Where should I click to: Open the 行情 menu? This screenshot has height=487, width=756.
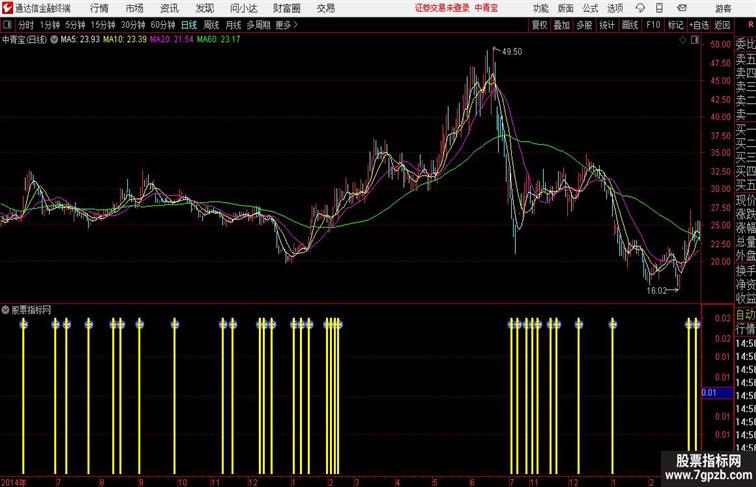coord(99,8)
